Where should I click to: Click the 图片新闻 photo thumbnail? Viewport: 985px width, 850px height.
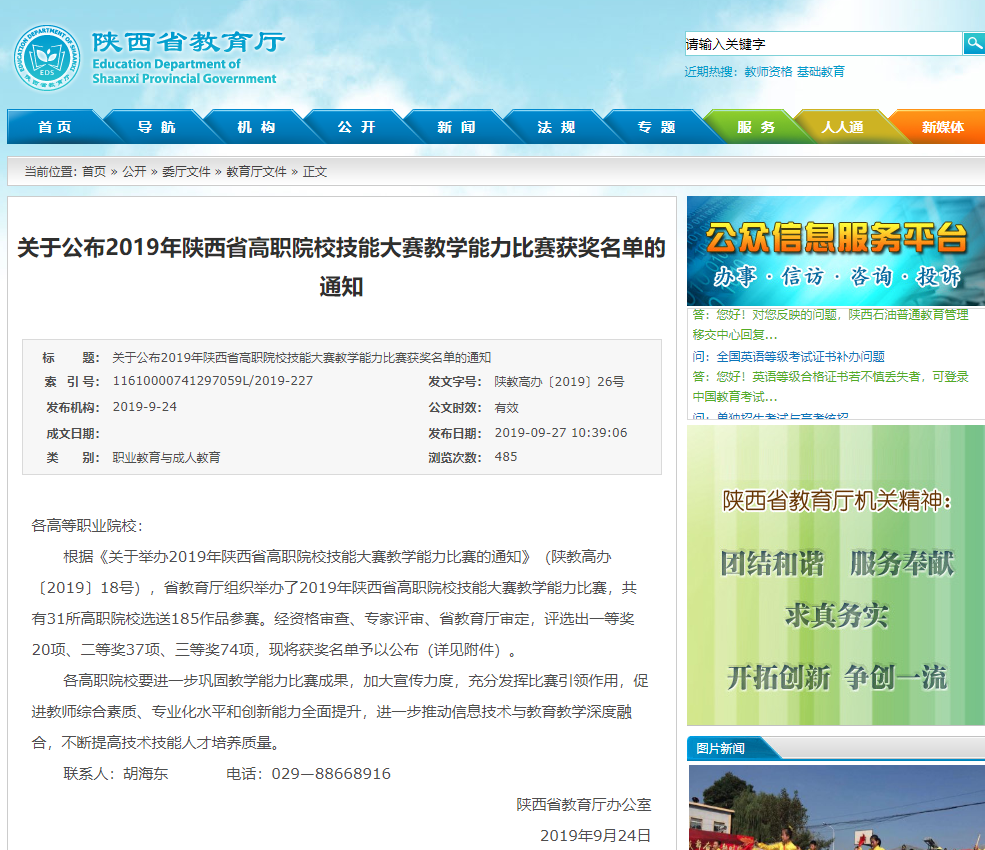point(835,807)
